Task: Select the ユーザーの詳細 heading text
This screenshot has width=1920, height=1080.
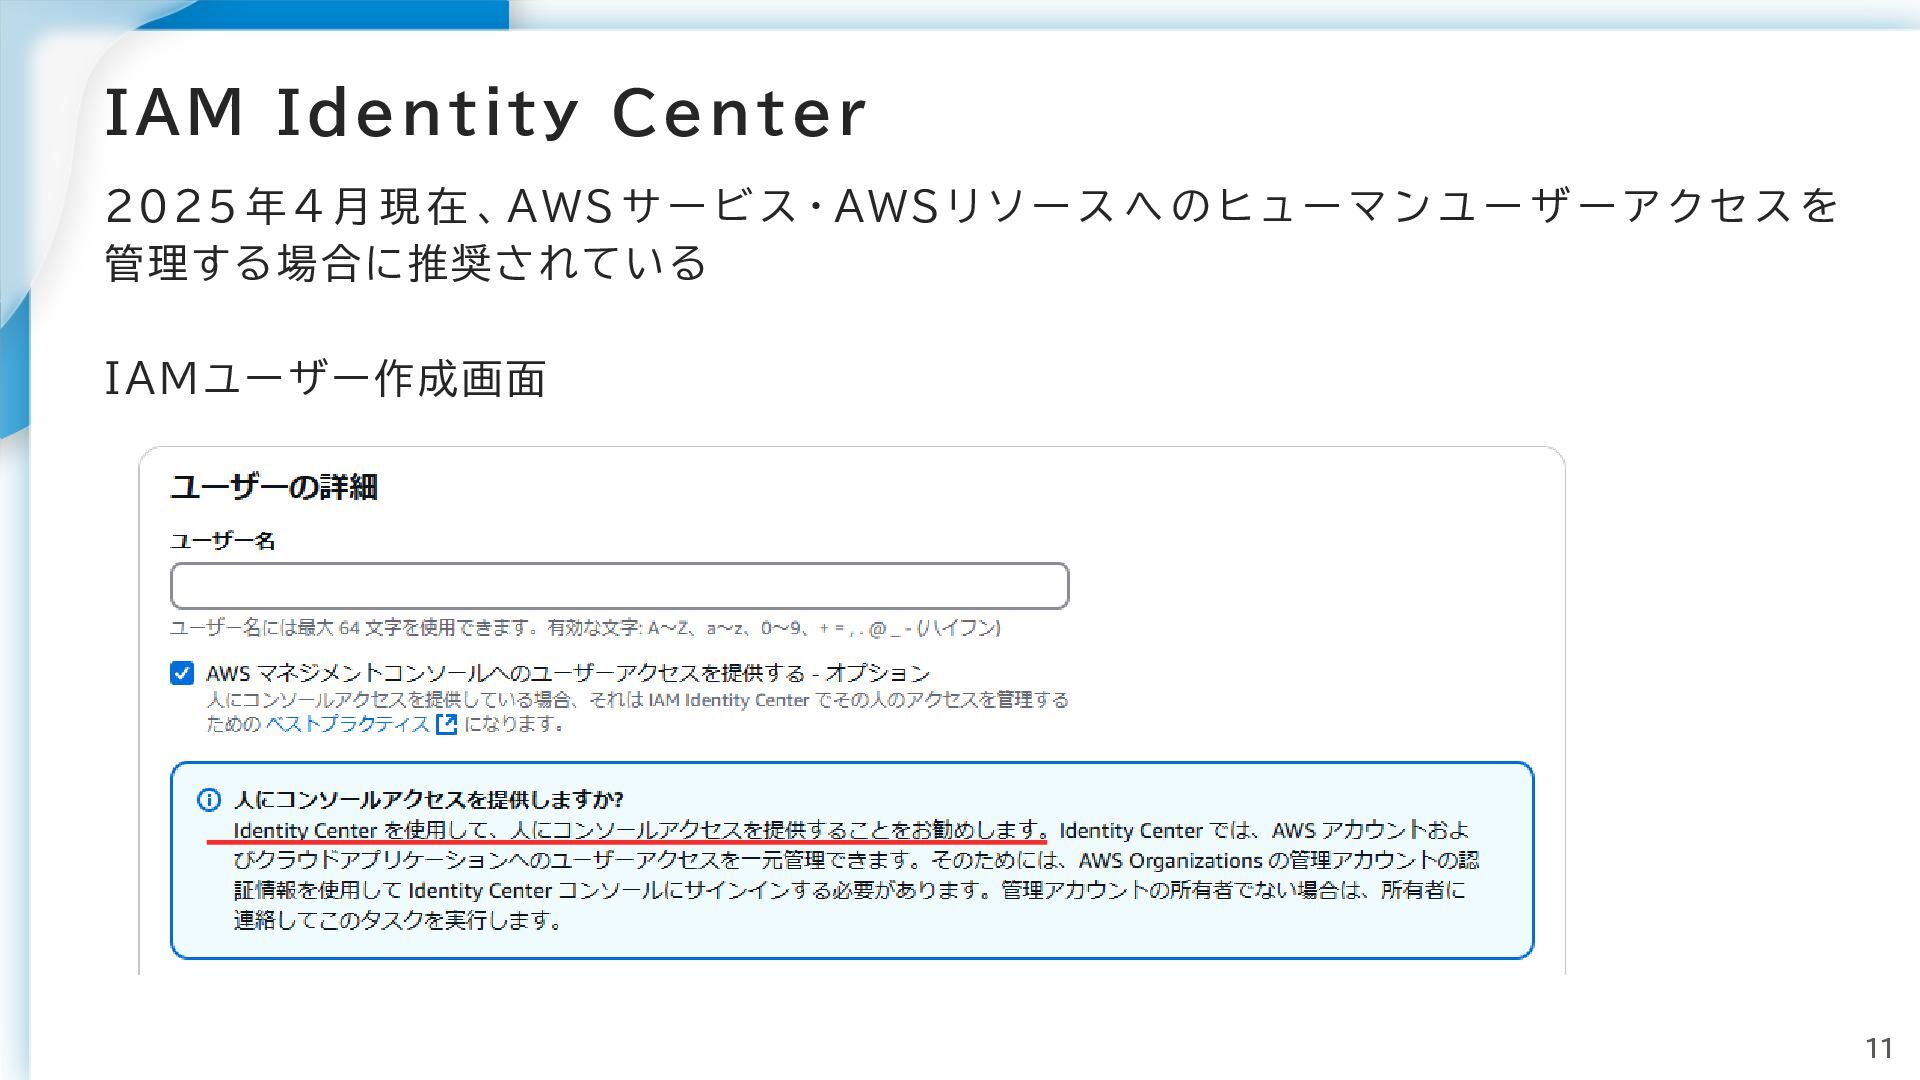Action: (274, 487)
